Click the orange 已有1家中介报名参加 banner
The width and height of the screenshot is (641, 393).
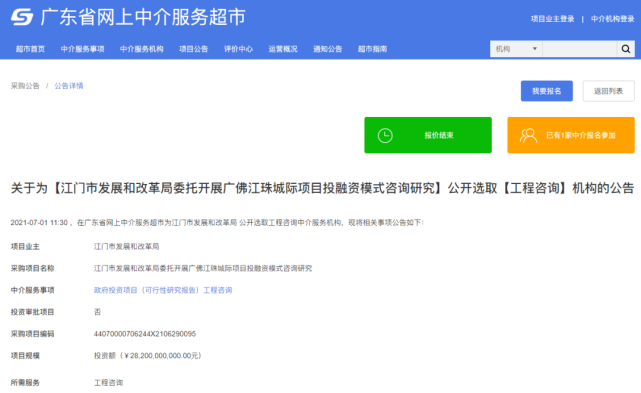pos(571,135)
